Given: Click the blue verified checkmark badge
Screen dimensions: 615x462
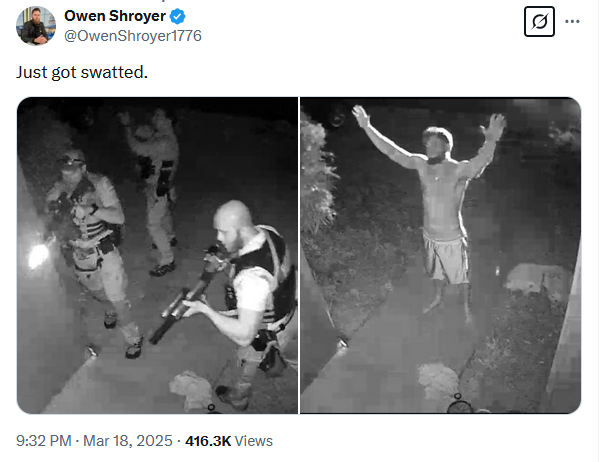Looking at the screenshot, I should click(178, 16).
